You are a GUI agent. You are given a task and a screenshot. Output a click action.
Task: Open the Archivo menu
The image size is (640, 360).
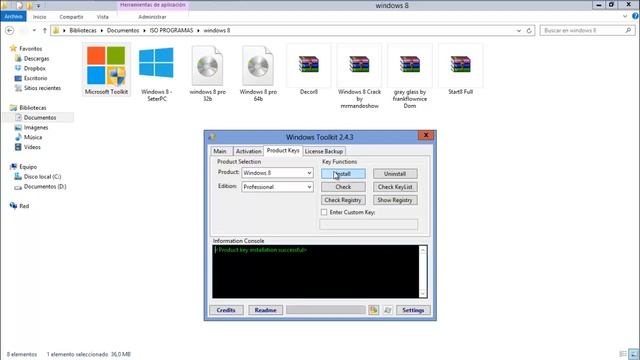click(x=13, y=16)
